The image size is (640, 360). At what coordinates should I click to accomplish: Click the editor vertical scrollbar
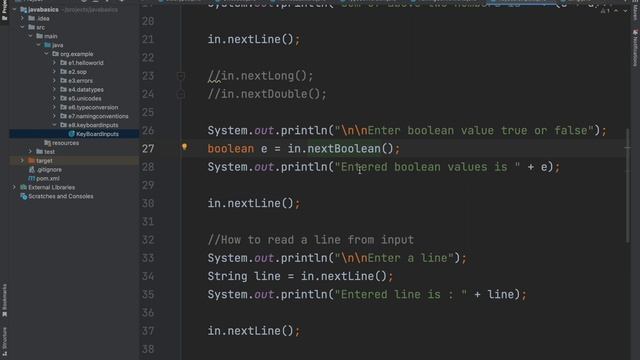[627, 186]
